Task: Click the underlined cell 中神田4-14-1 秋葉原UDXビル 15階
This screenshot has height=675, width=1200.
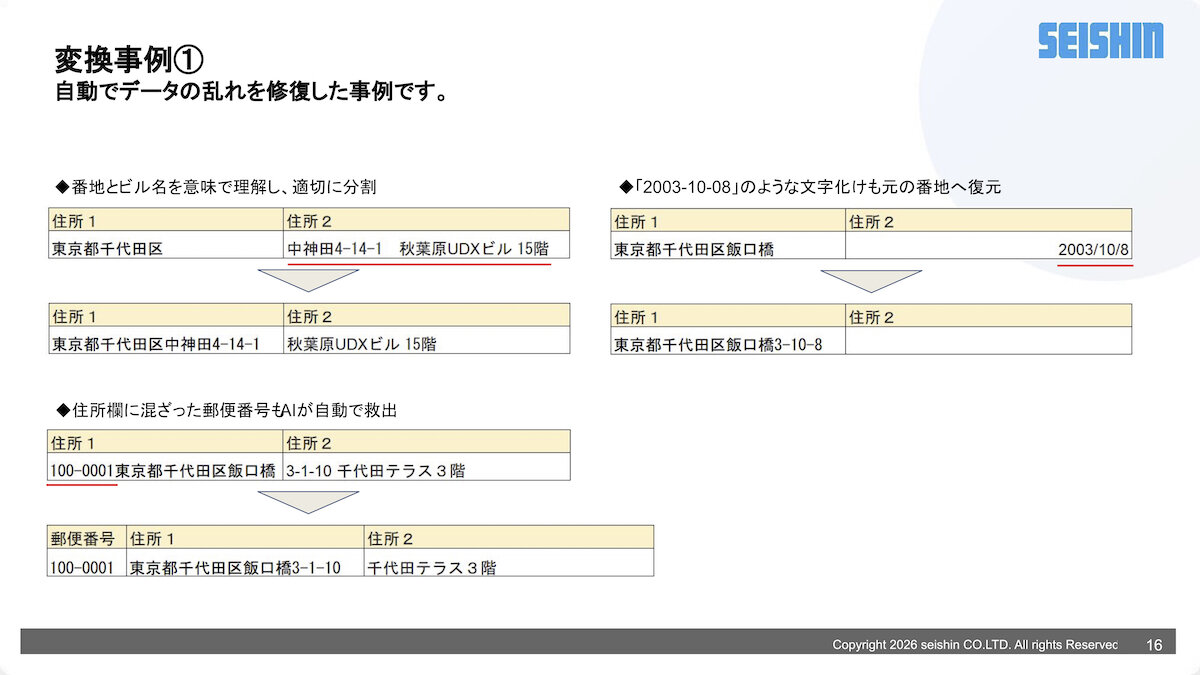Action: point(418,247)
